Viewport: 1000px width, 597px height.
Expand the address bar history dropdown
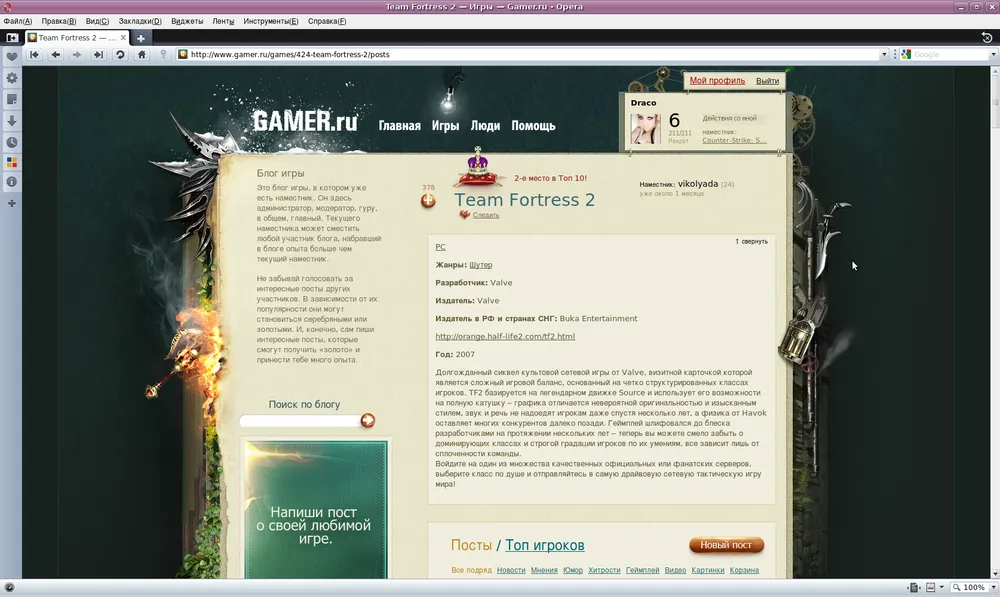coord(884,55)
